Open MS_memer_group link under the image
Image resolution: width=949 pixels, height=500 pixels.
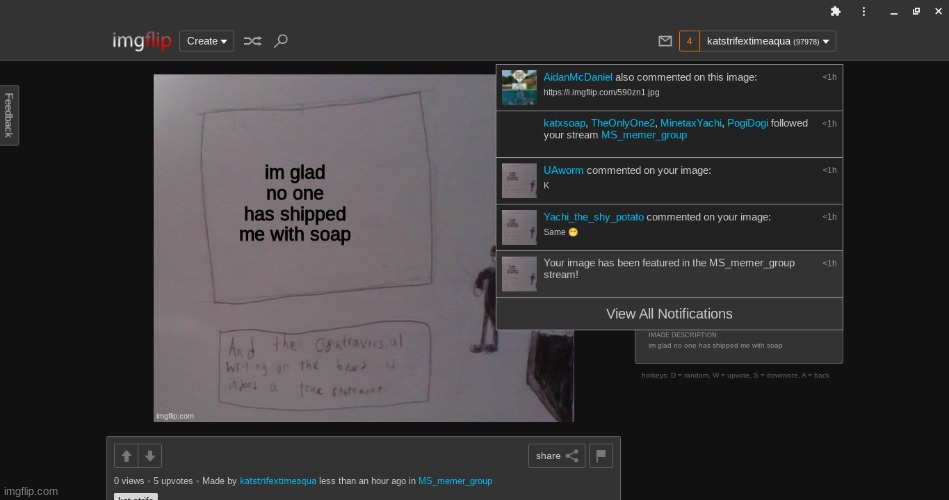455,481
